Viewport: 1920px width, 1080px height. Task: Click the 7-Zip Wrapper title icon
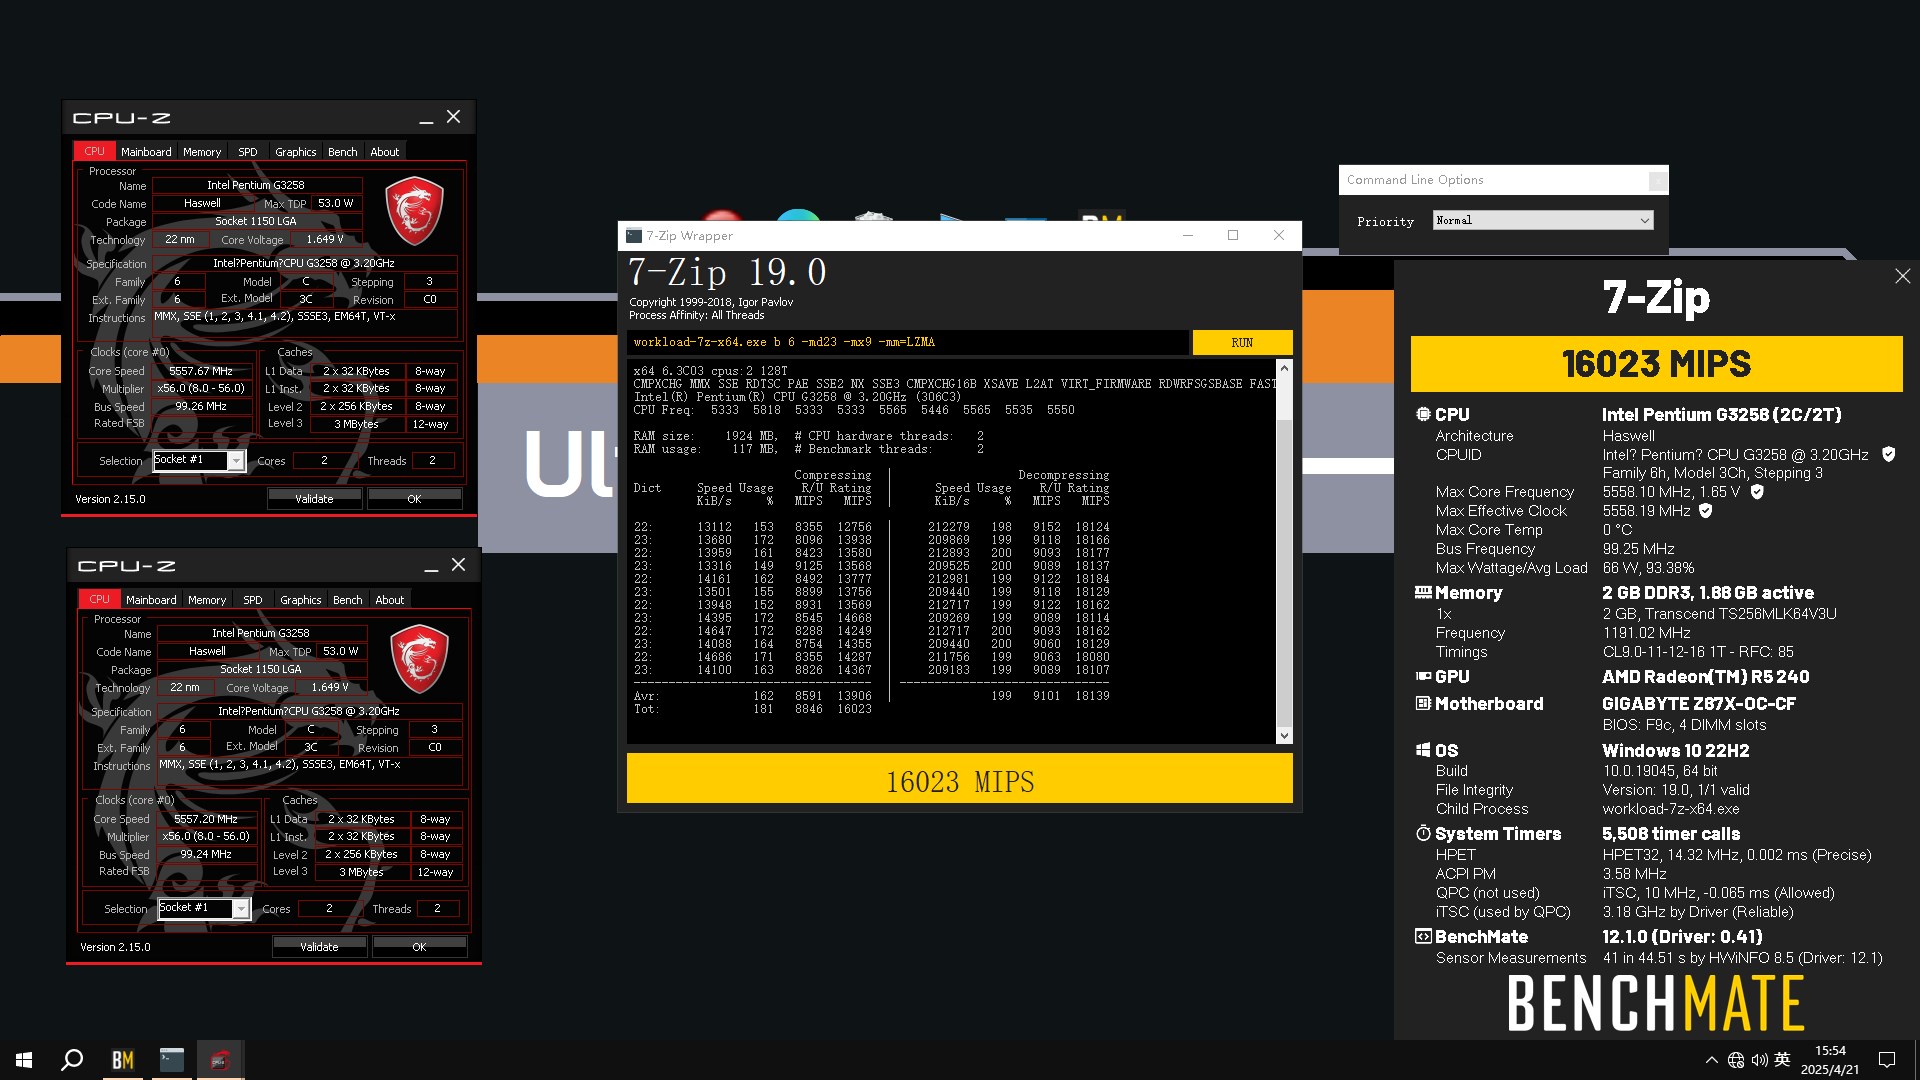634,236
